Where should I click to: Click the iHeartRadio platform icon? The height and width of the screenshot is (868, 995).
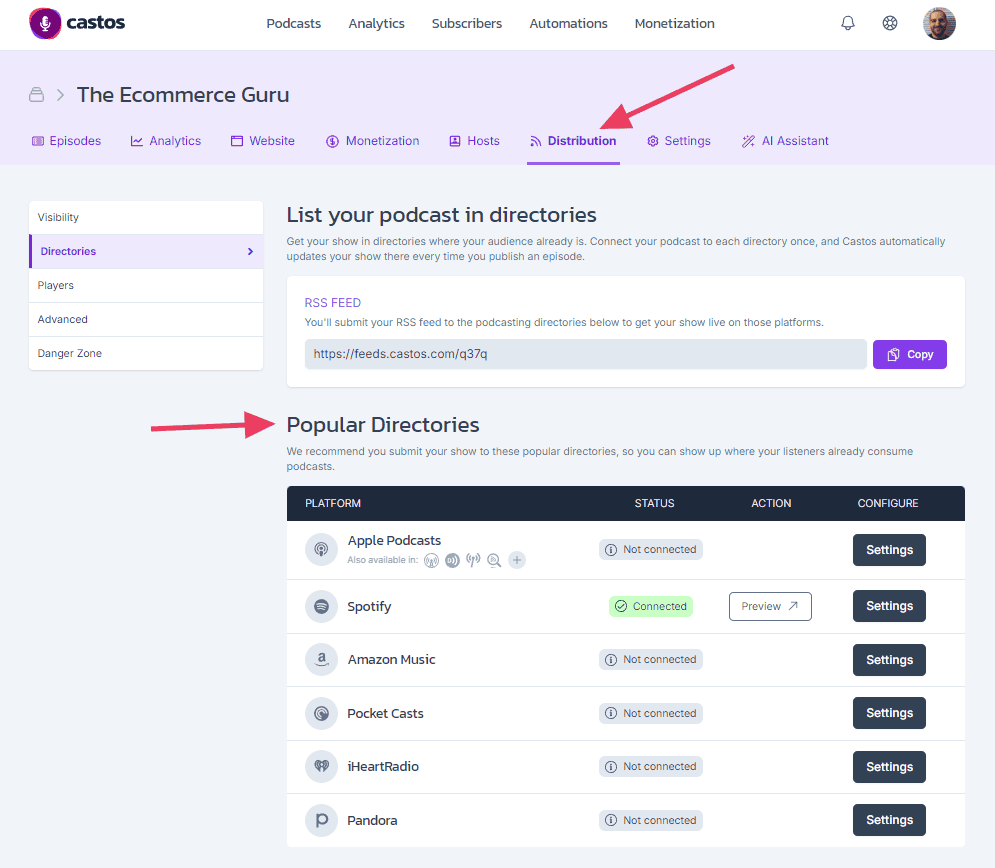click(x=322, y=766)
